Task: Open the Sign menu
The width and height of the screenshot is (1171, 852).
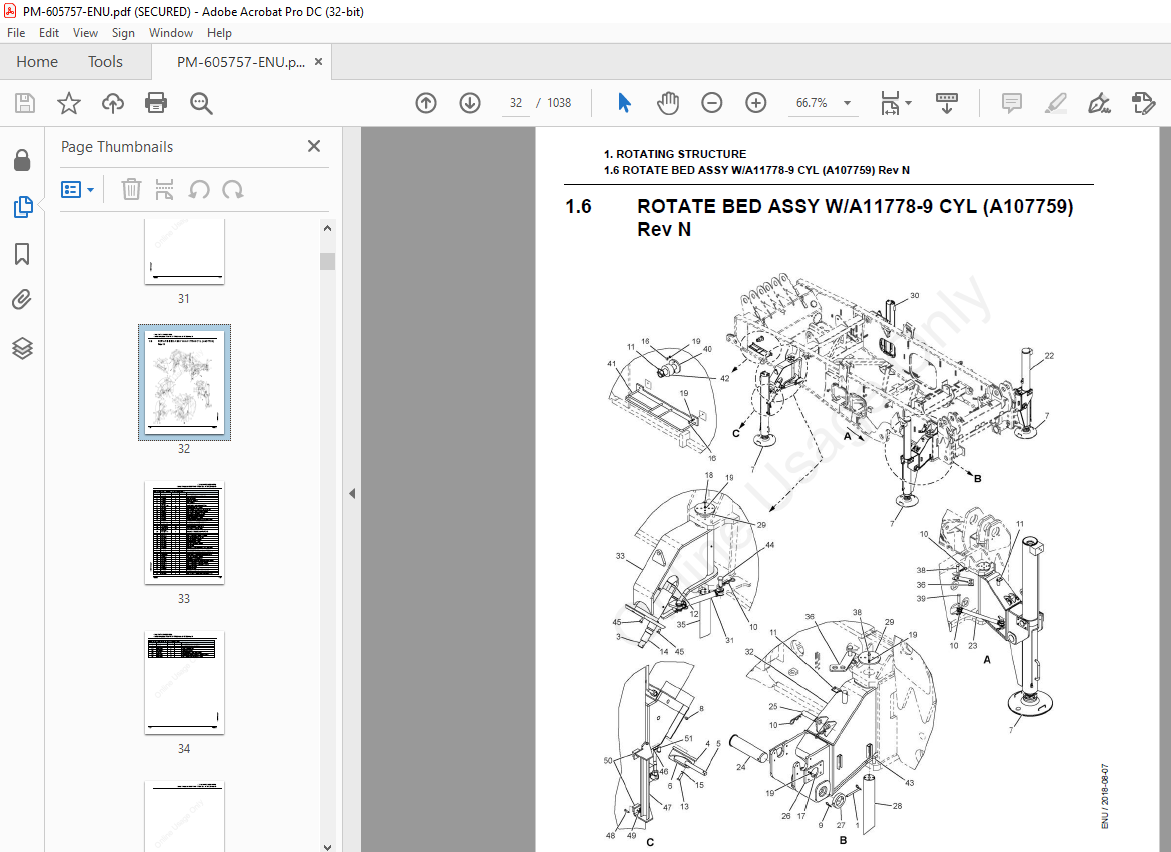Action: [123, 33]
